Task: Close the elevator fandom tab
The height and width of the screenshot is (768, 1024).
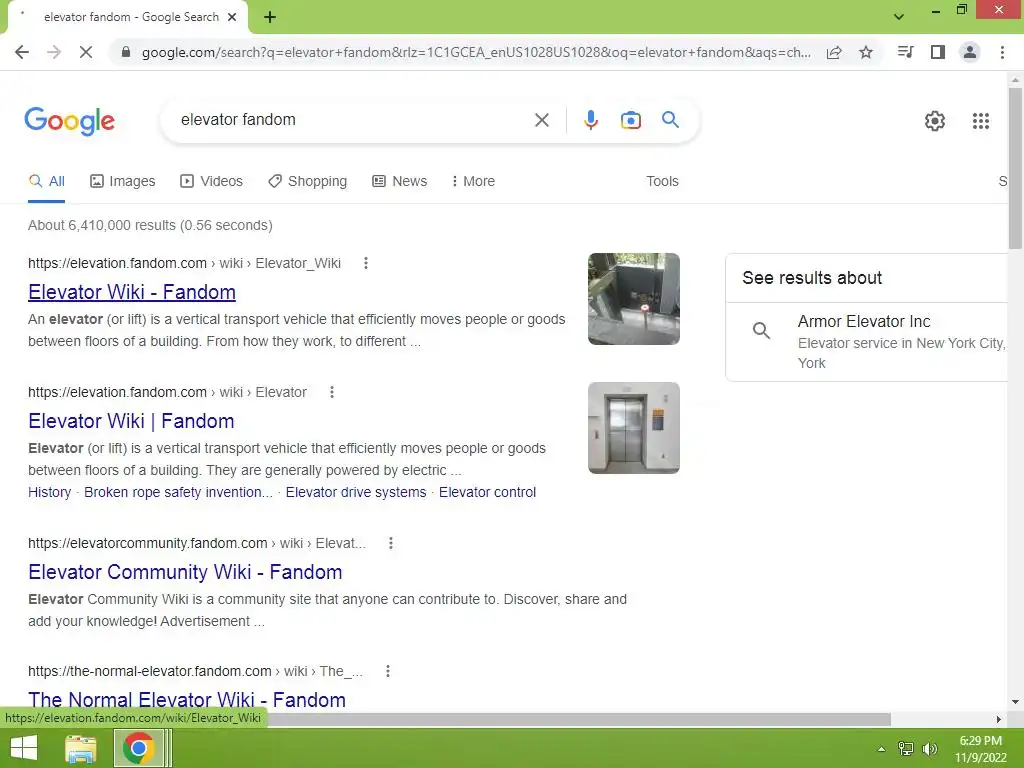Action: (232, 17)
